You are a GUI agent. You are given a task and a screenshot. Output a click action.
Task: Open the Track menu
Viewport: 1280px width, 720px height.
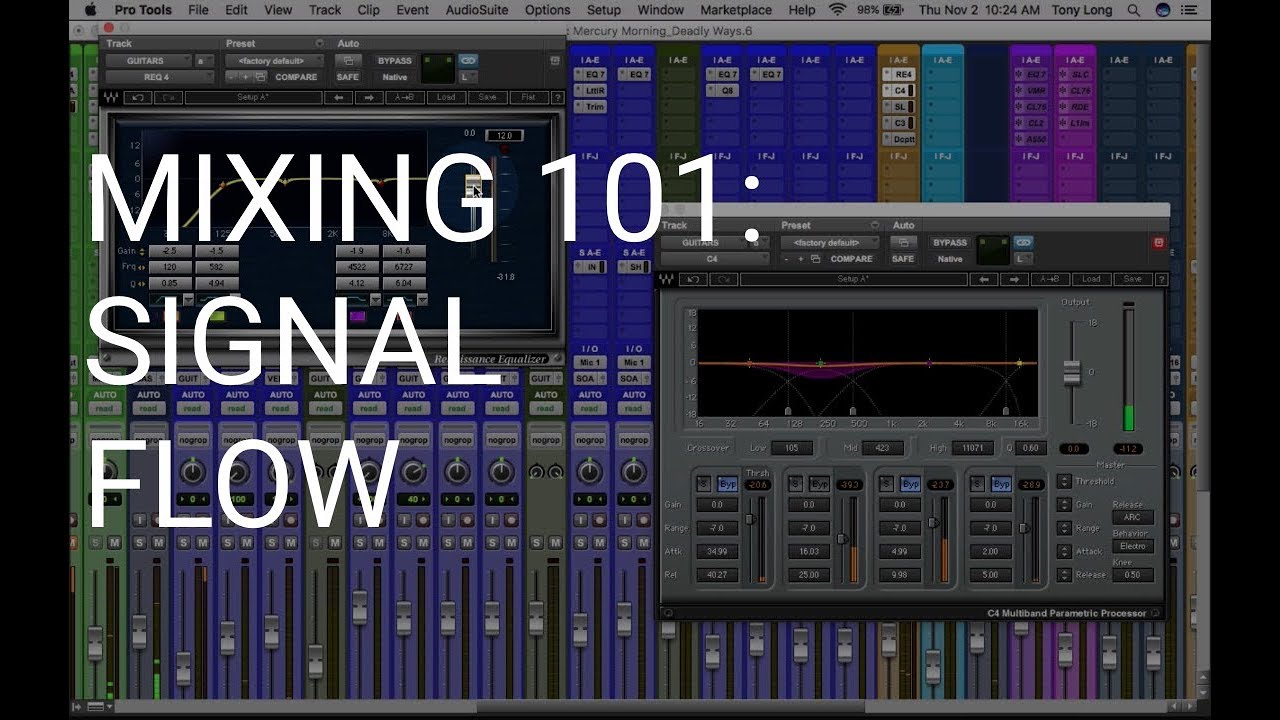click(x=325, y=10)
